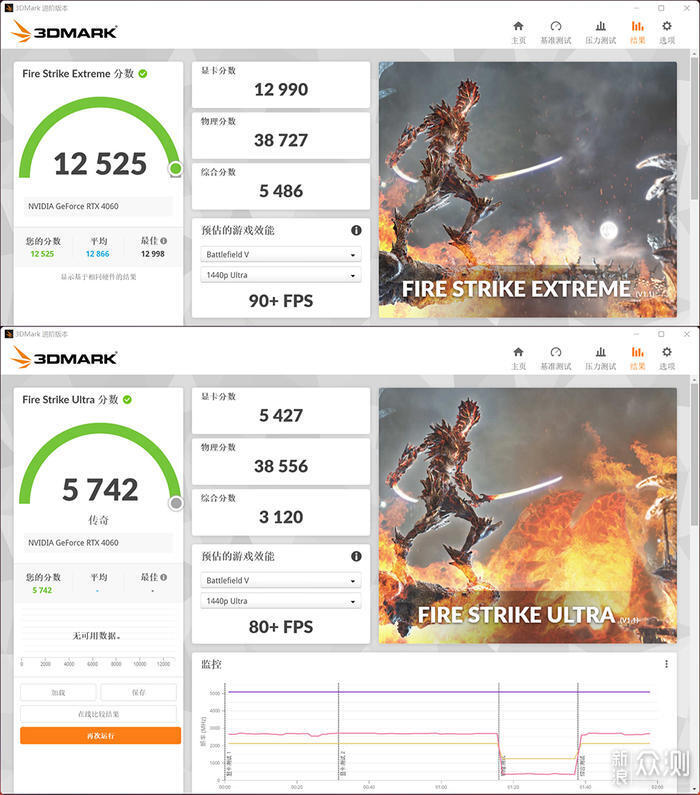Click the Home (主页) icon in the Fire Strike Extreme window
Image resolution: width=700 pixels, height=795 pixels.
(518, 26)
